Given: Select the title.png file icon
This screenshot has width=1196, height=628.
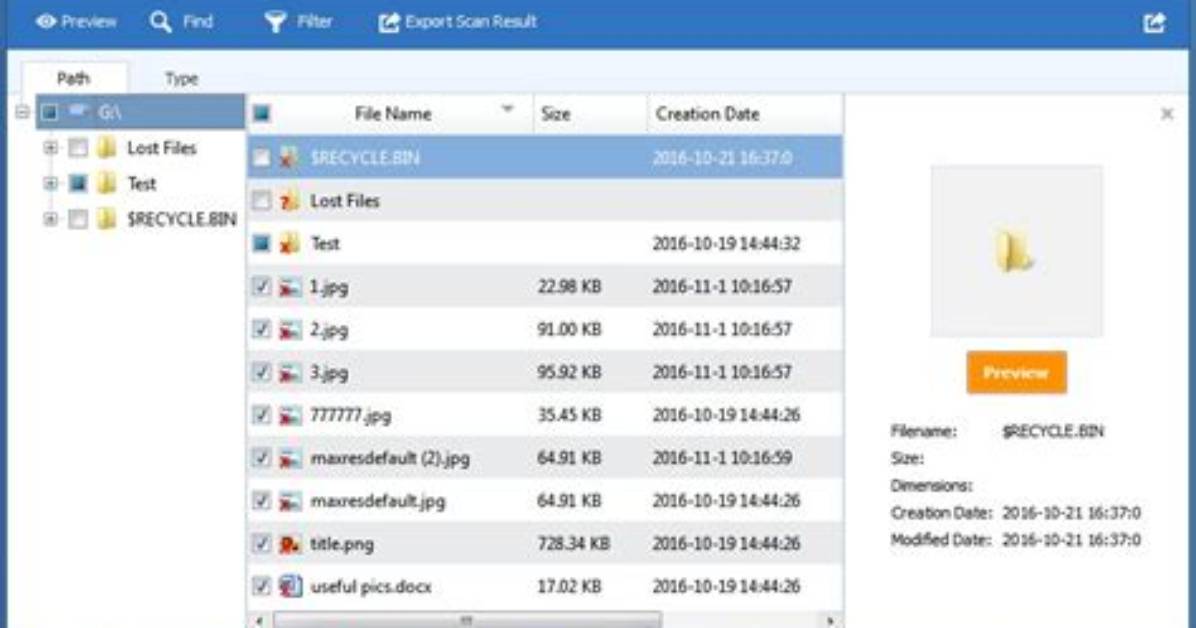Looking at the screenshot, I should click(289, 544).
